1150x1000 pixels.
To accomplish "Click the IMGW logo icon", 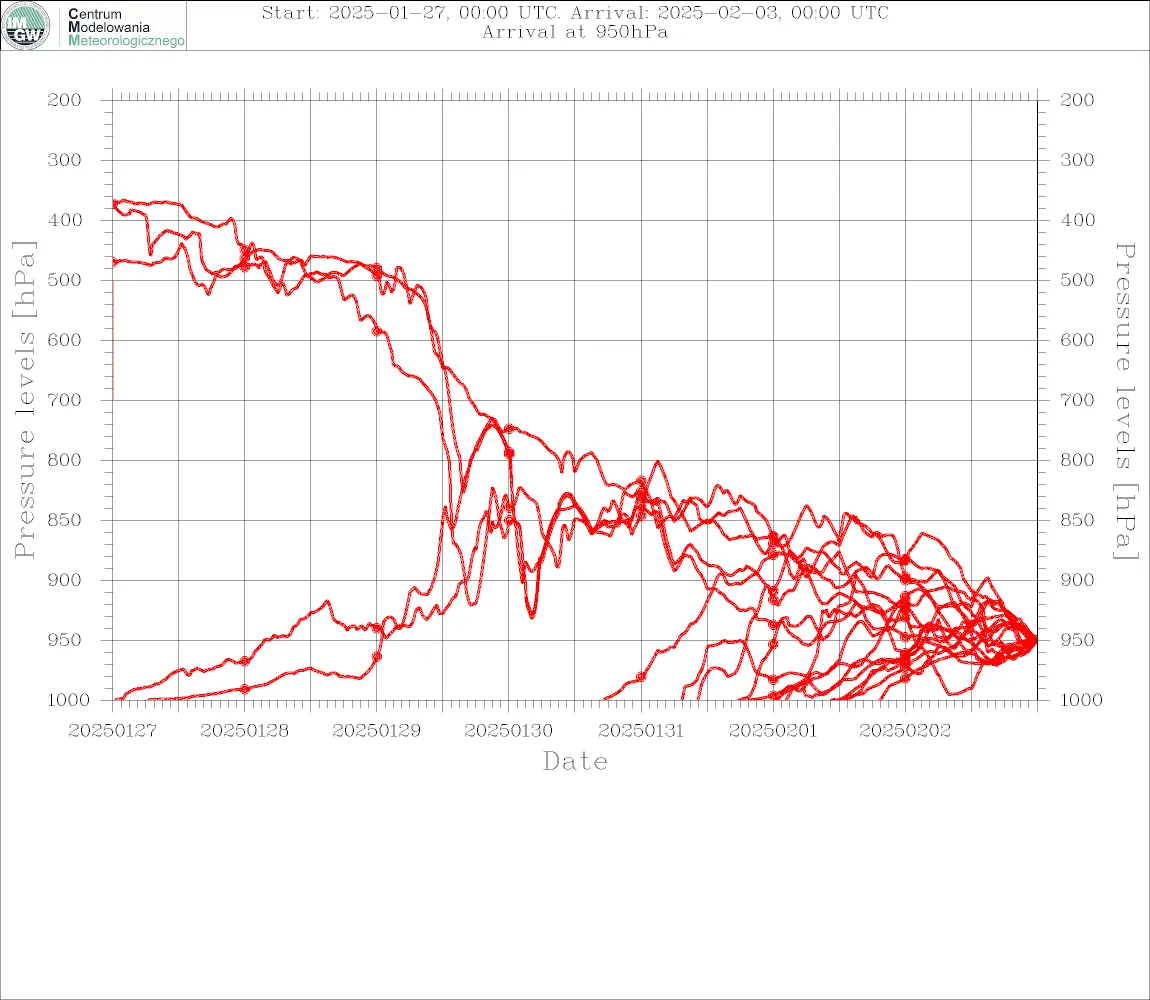I will click(26, 26).
